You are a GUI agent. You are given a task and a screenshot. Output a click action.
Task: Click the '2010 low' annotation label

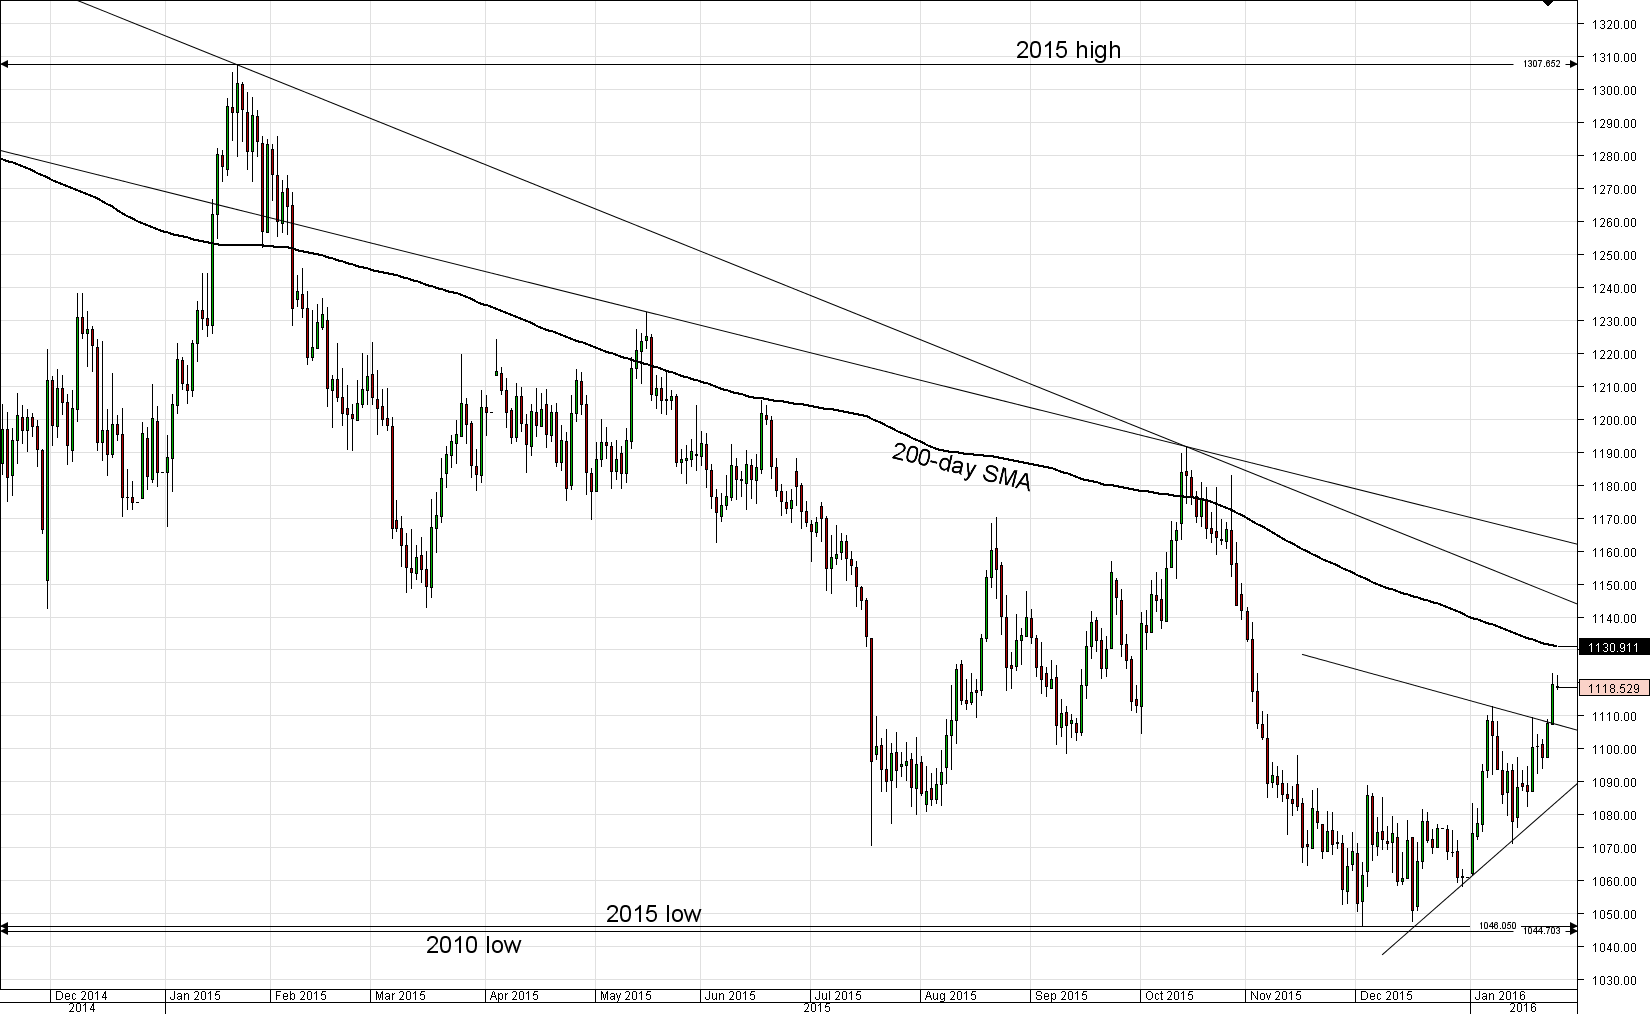tap(473, 944)
